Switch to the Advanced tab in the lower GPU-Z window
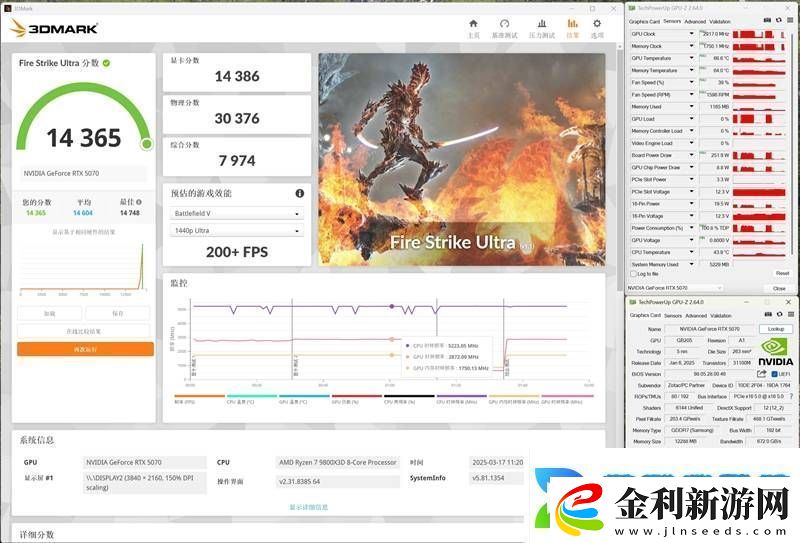Screen dimensions: 800x543 coord(696,315)
